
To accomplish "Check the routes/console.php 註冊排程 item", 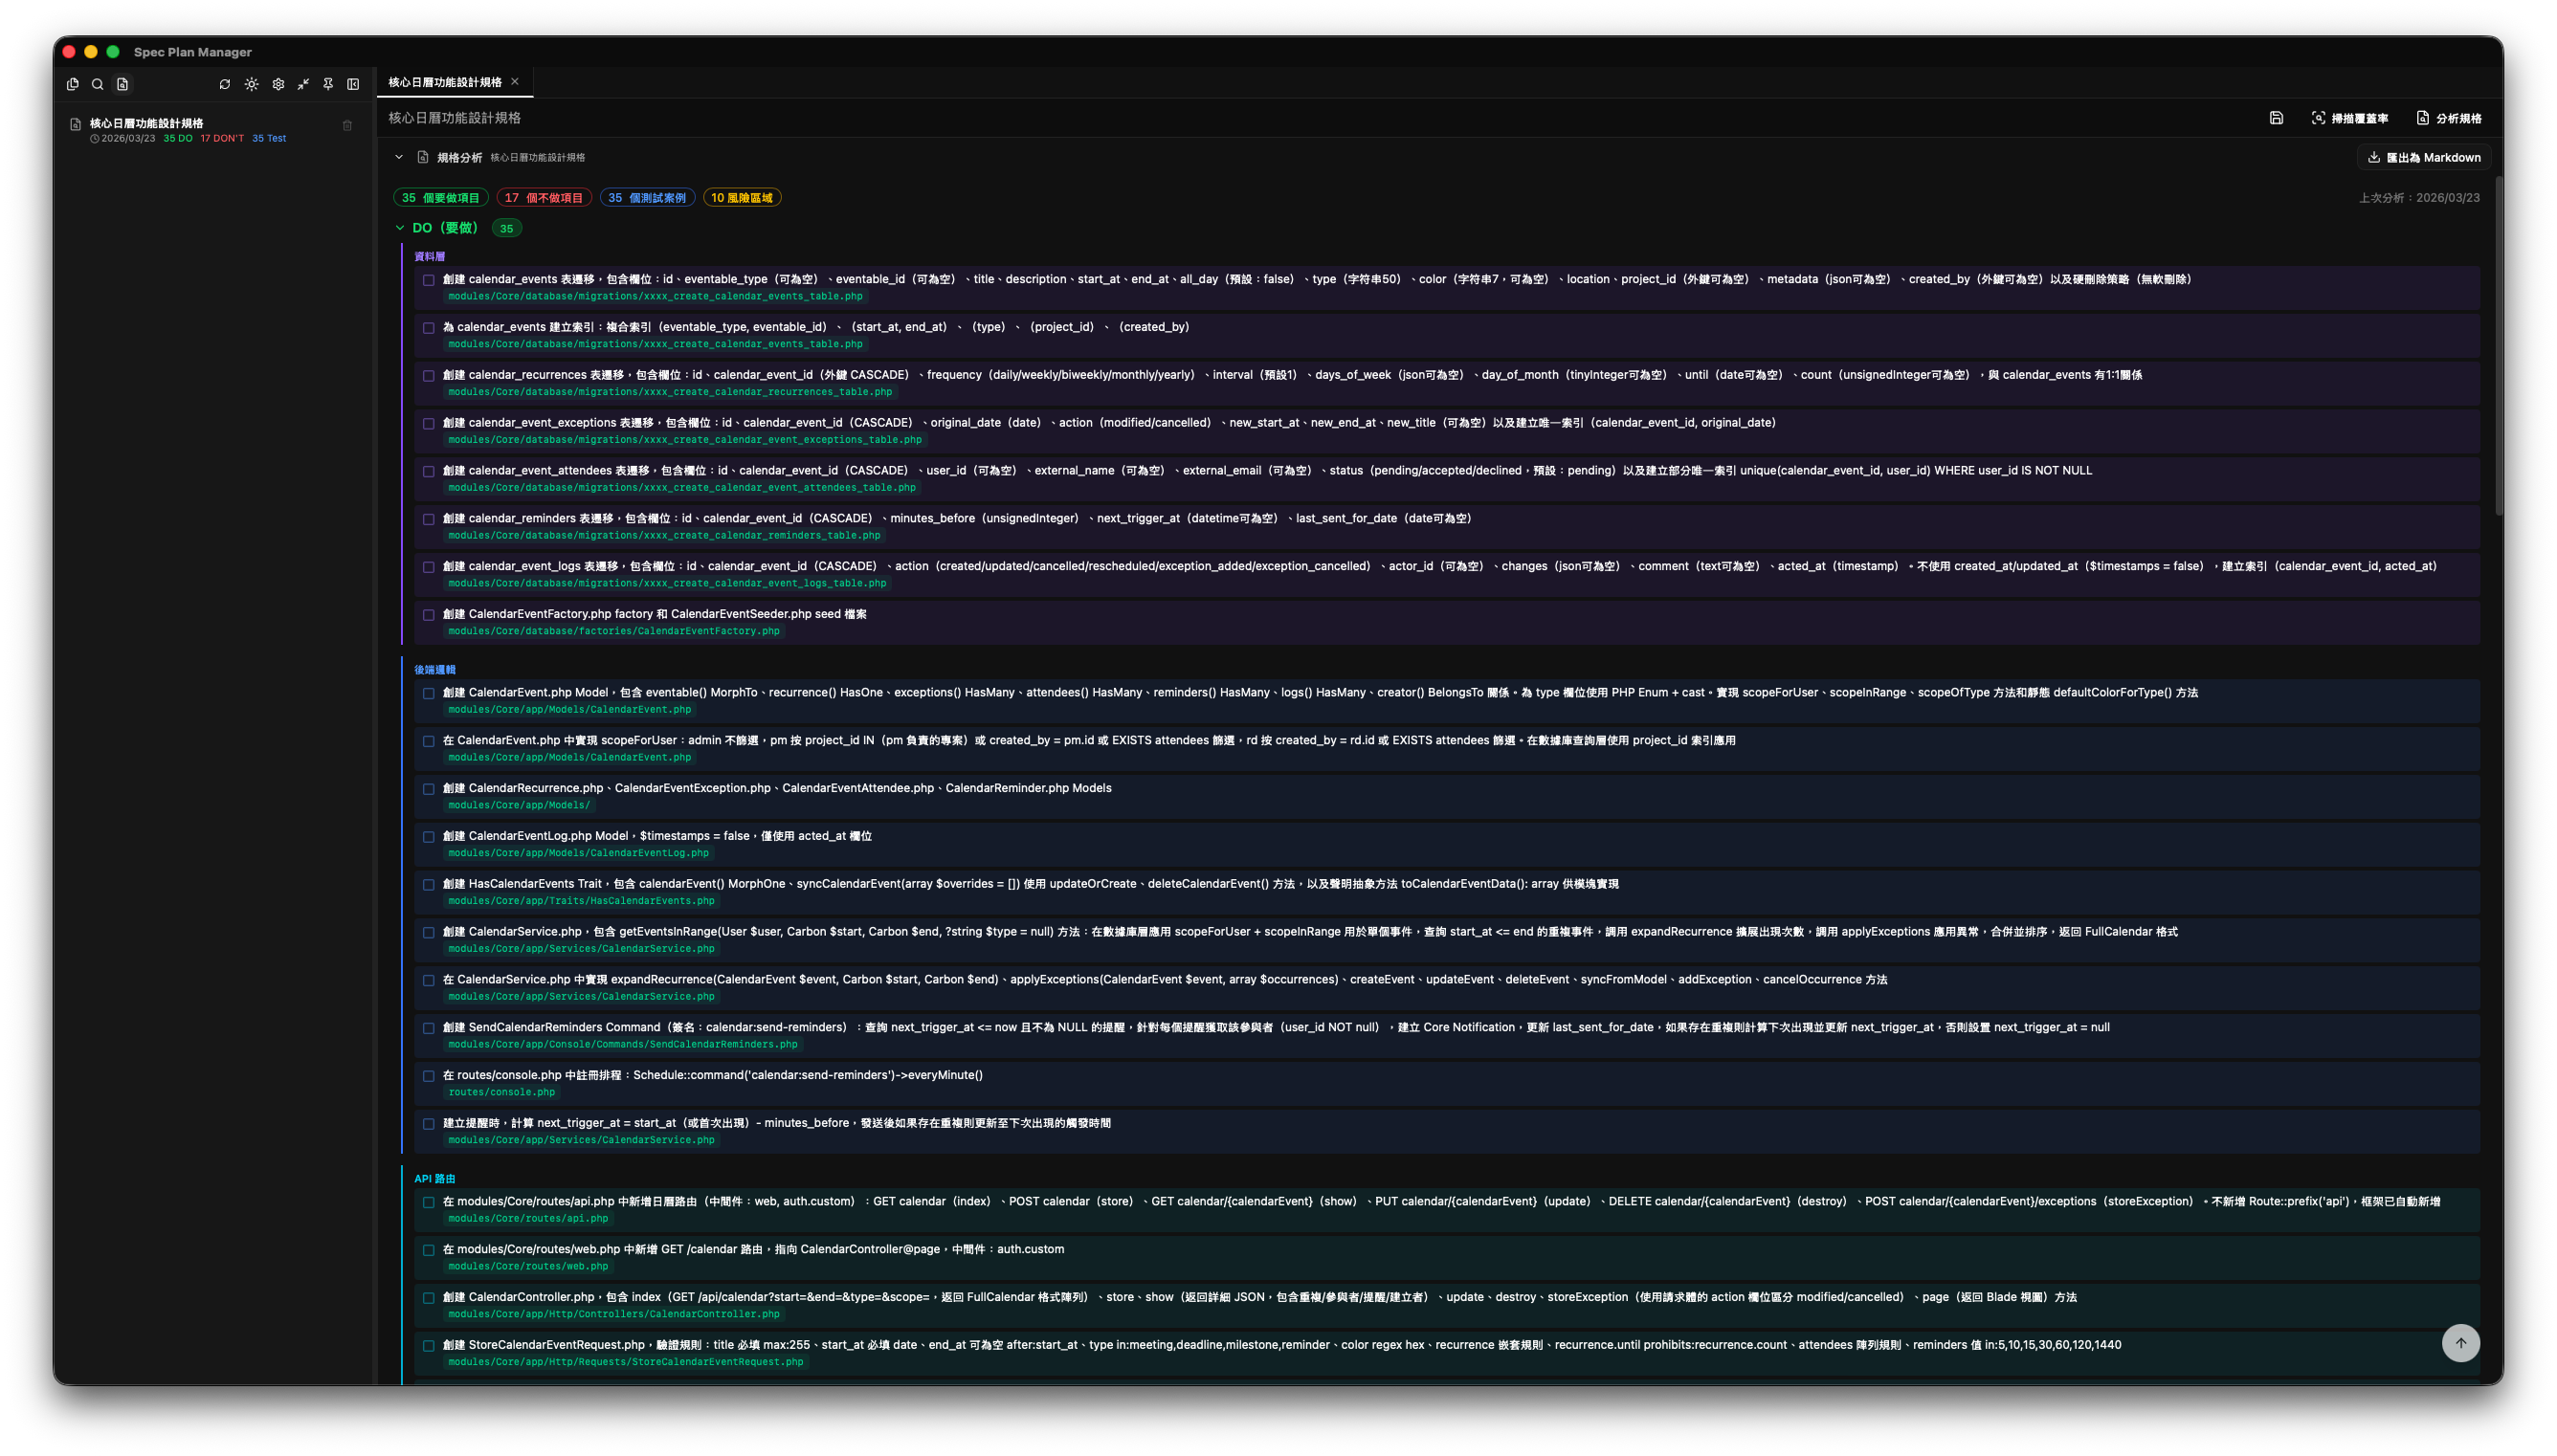I will click(428, 1077).
